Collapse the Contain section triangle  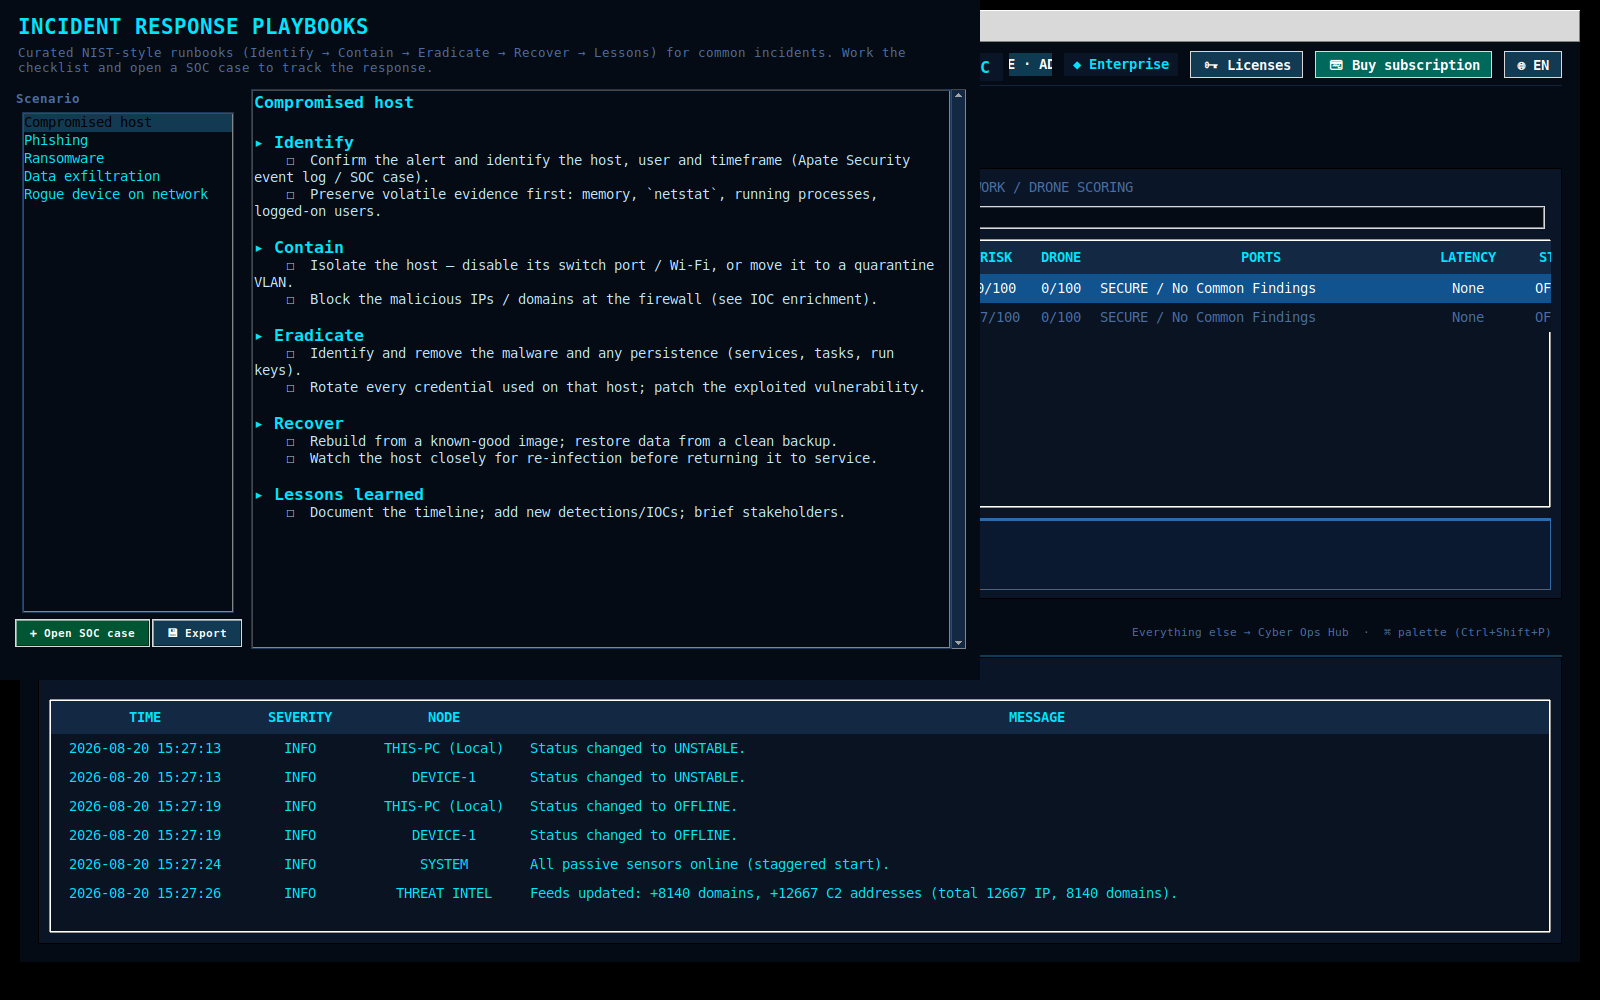coord(259,248)
